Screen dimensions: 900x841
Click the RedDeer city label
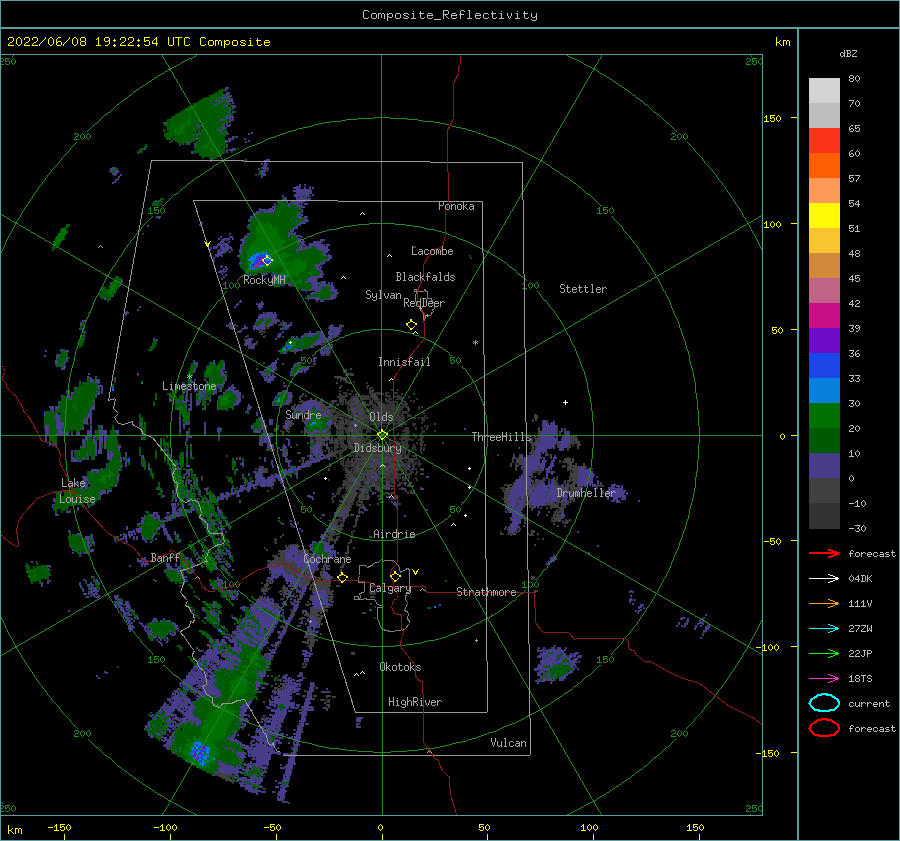point(424,303)
